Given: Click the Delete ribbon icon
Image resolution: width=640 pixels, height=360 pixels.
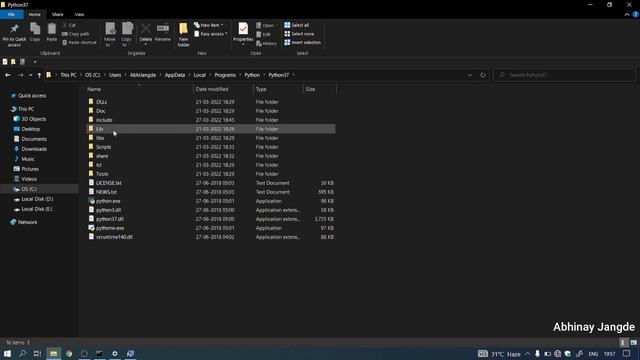Looking at the screenshot, I should tap(145, 33).
